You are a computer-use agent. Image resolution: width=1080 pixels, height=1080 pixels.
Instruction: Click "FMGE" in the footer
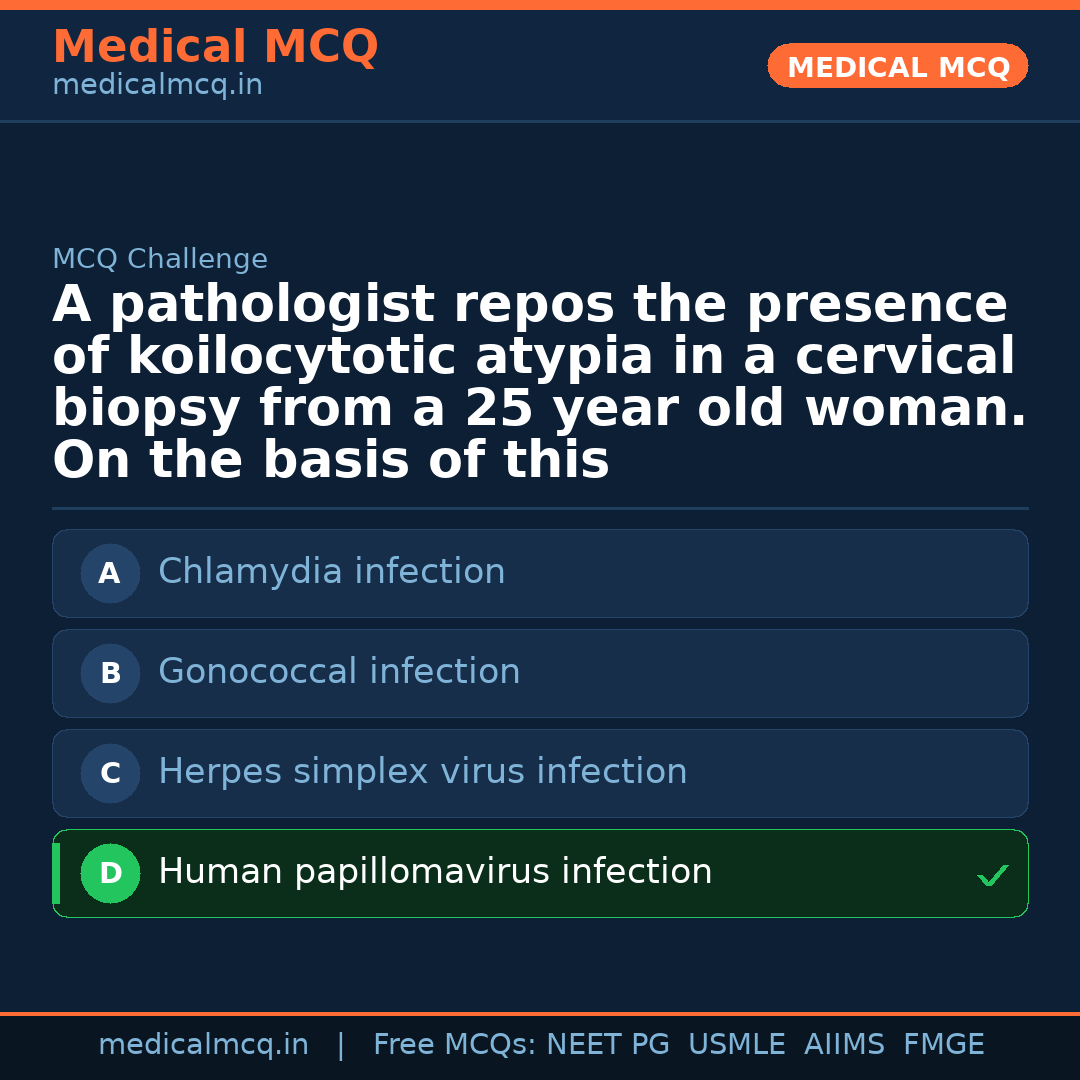pyautogui.click(x=944, y=1045)
